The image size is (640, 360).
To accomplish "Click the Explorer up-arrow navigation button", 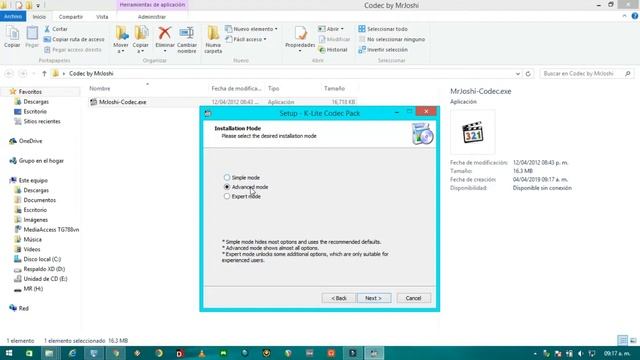I will click(44, 73).
